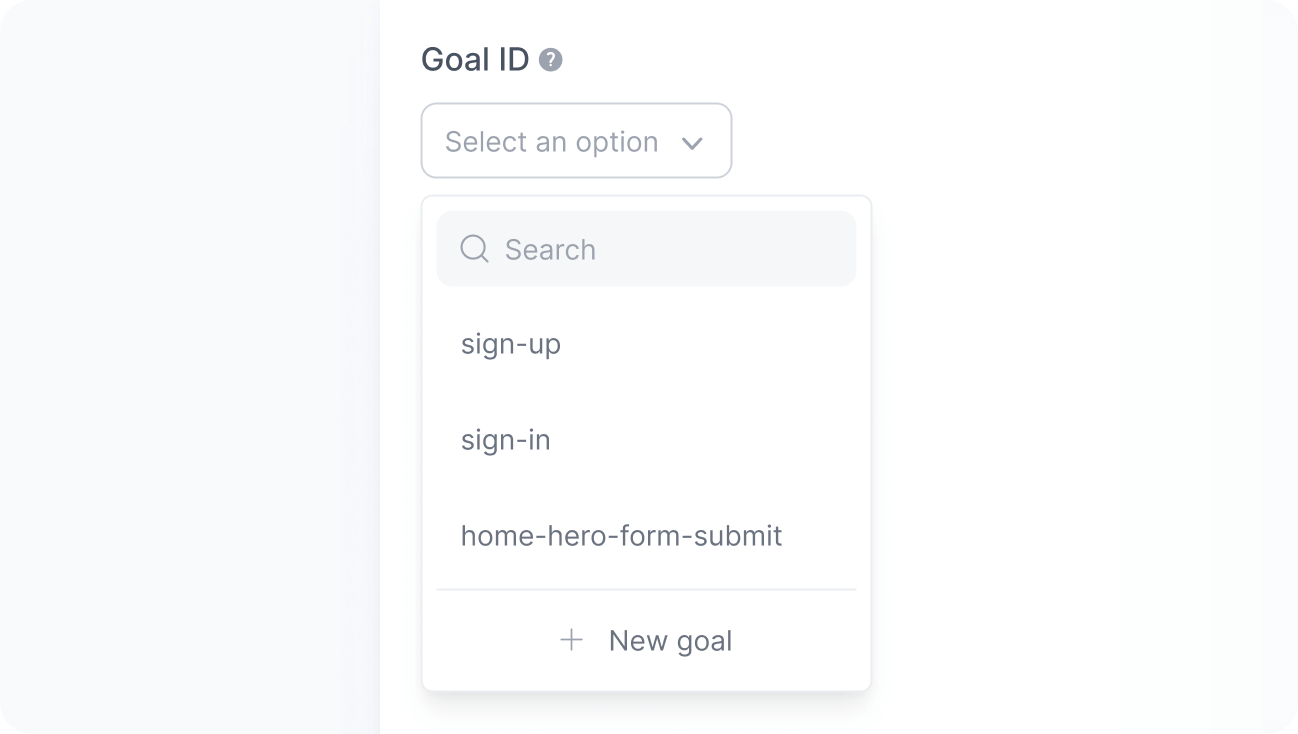Click empty space right of sign-up

point(720,344)
